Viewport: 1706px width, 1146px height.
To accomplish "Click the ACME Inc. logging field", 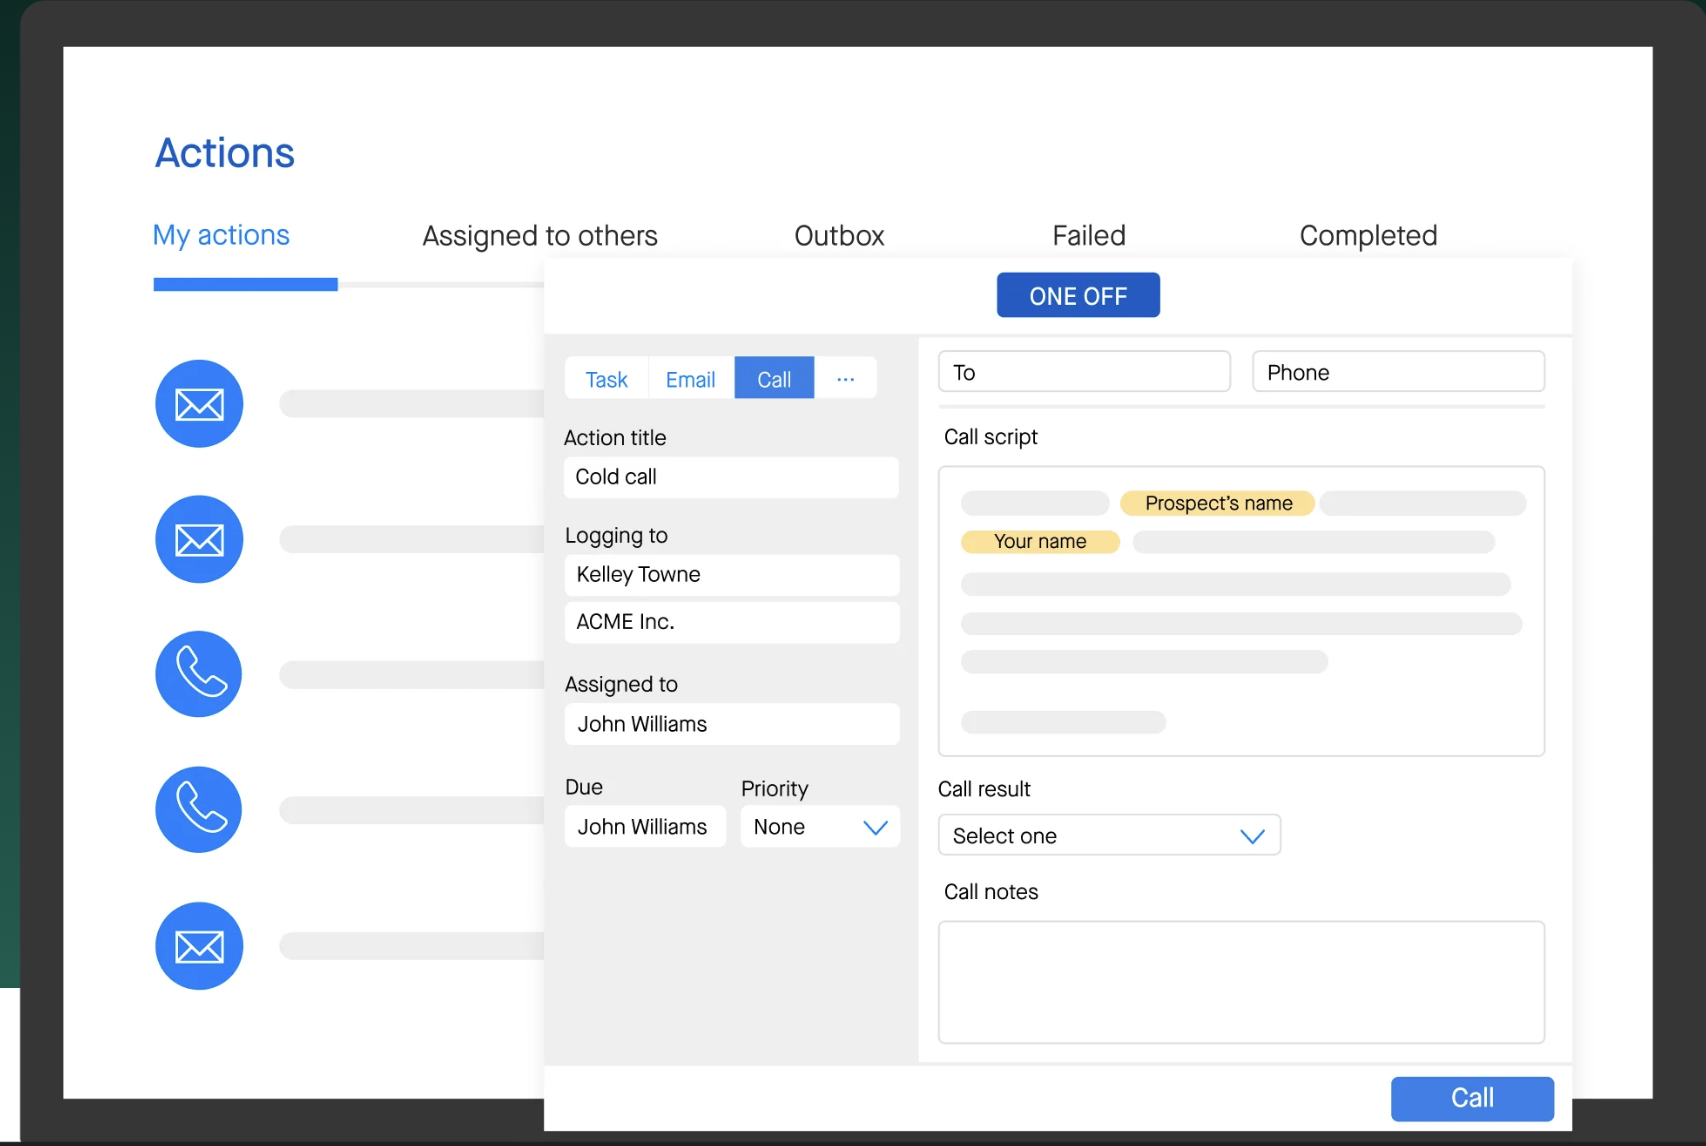I will [732, 622].
